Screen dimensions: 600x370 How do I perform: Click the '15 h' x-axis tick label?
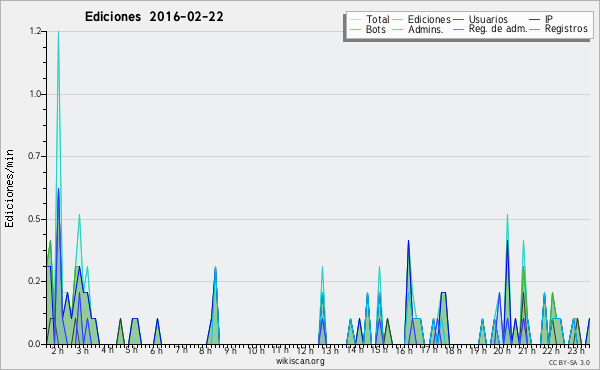click(x=379, y=350)
